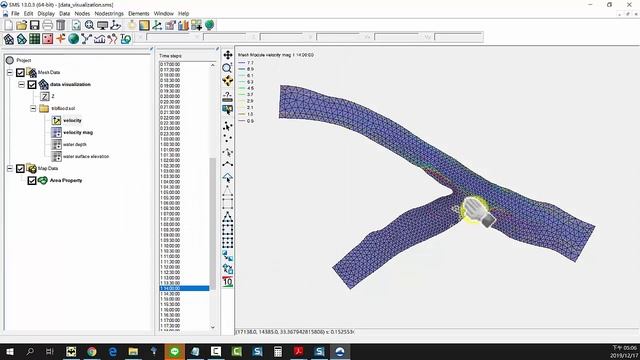
Task: Select the velocity mag dataset
Action: (x=78, y=133)
